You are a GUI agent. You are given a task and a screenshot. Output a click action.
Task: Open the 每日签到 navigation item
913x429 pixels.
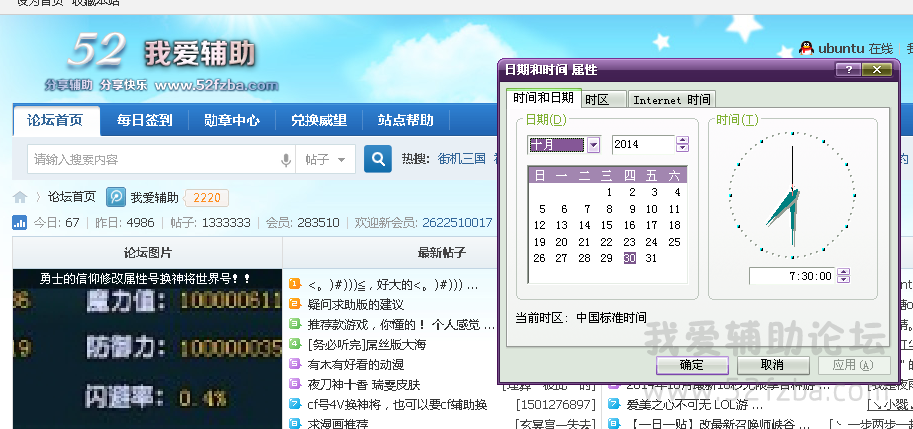[144, 120]
